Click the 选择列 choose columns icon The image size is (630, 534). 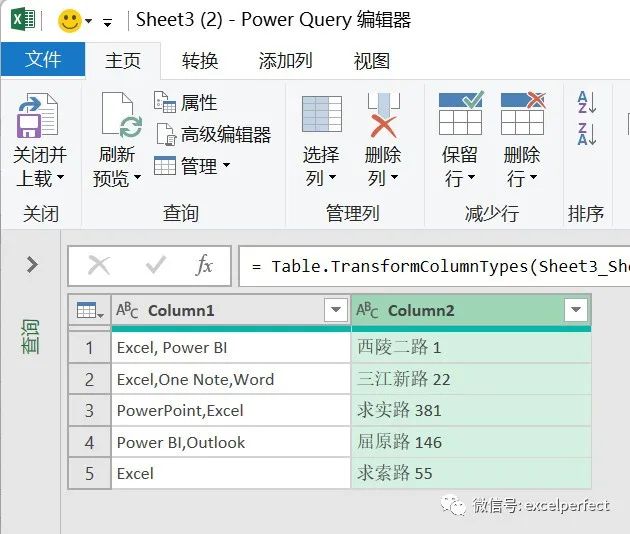(x=322, y=114)
